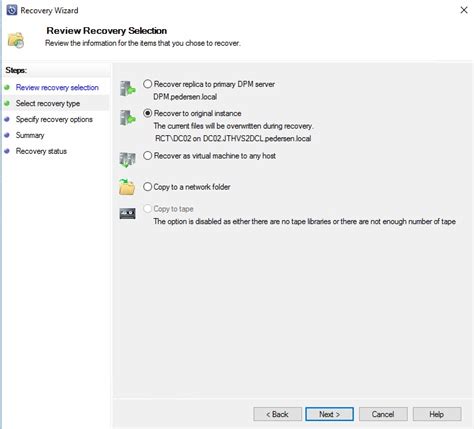Click the Steps: label
This screenshot has height=429, width=474.
tap(16, 70)
